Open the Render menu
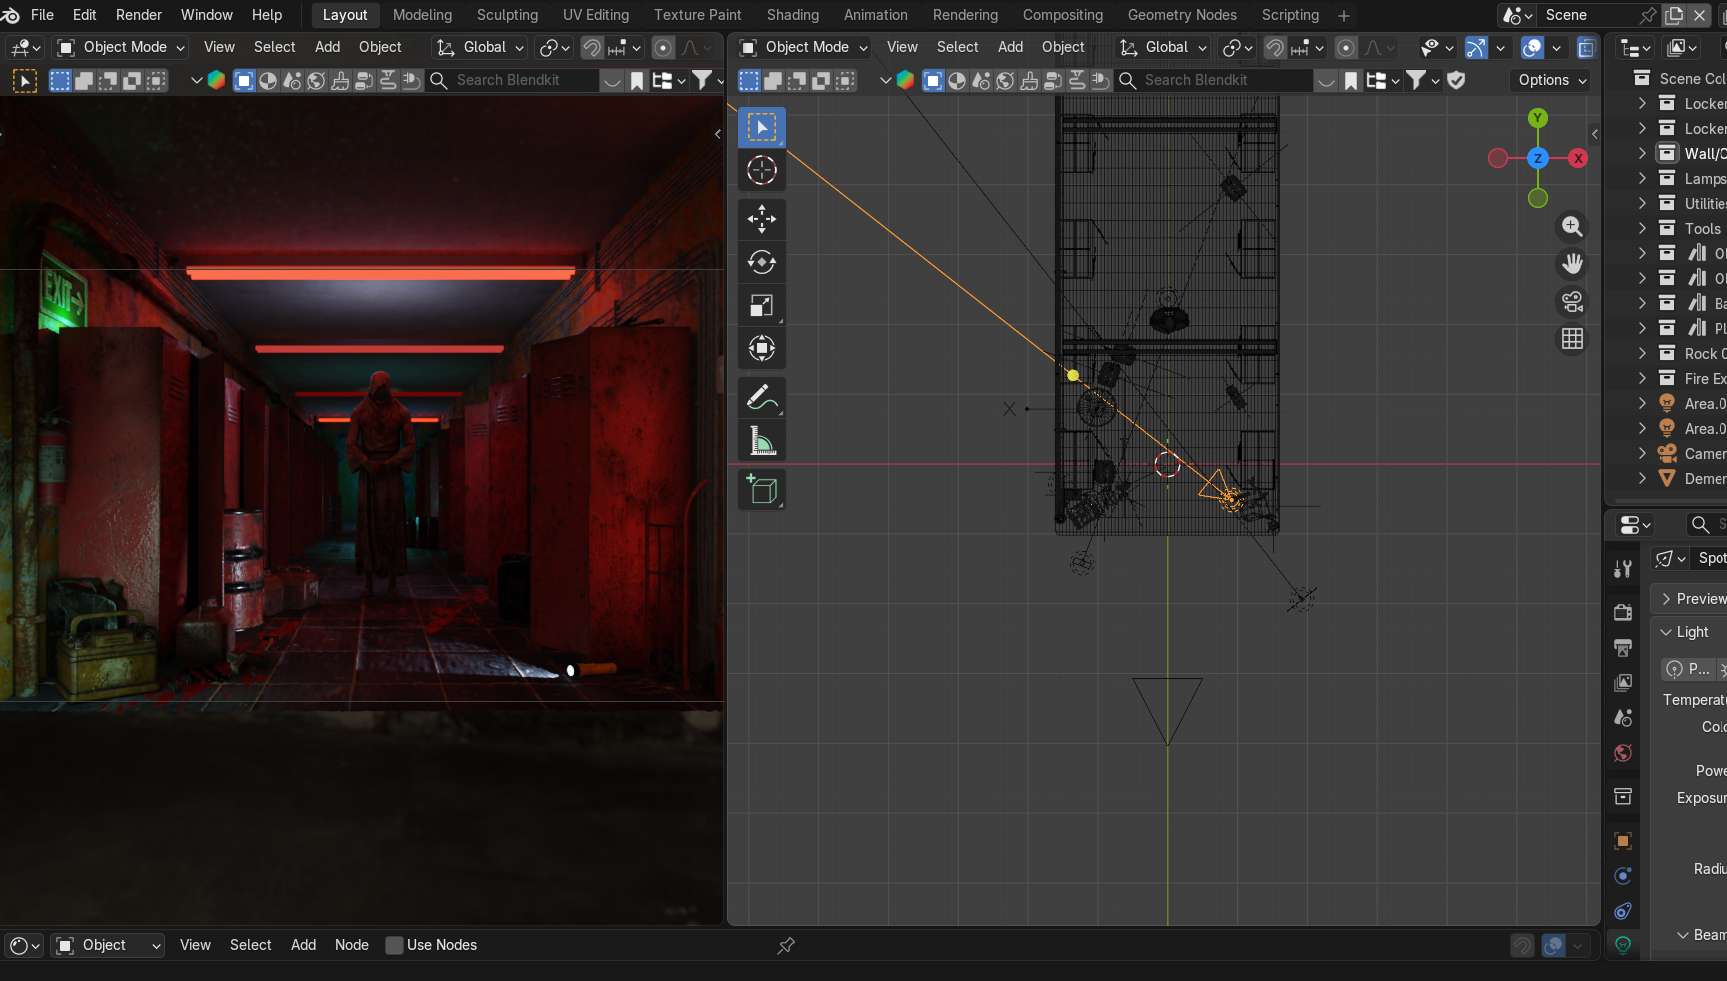This screenshot has width=1727, height=981. (x=139, y=15)
